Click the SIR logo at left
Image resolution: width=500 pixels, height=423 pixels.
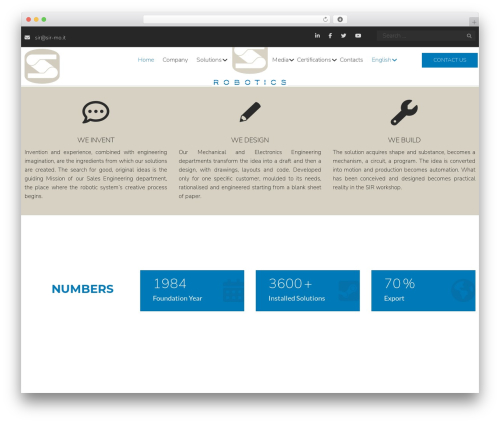(42, 66)
